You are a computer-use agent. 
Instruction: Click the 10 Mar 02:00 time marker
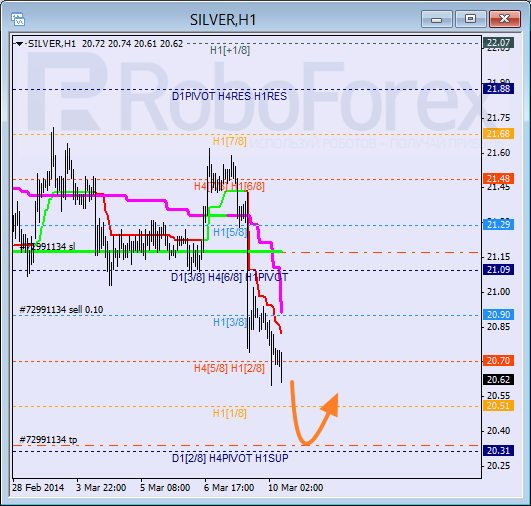coord(296,488)
